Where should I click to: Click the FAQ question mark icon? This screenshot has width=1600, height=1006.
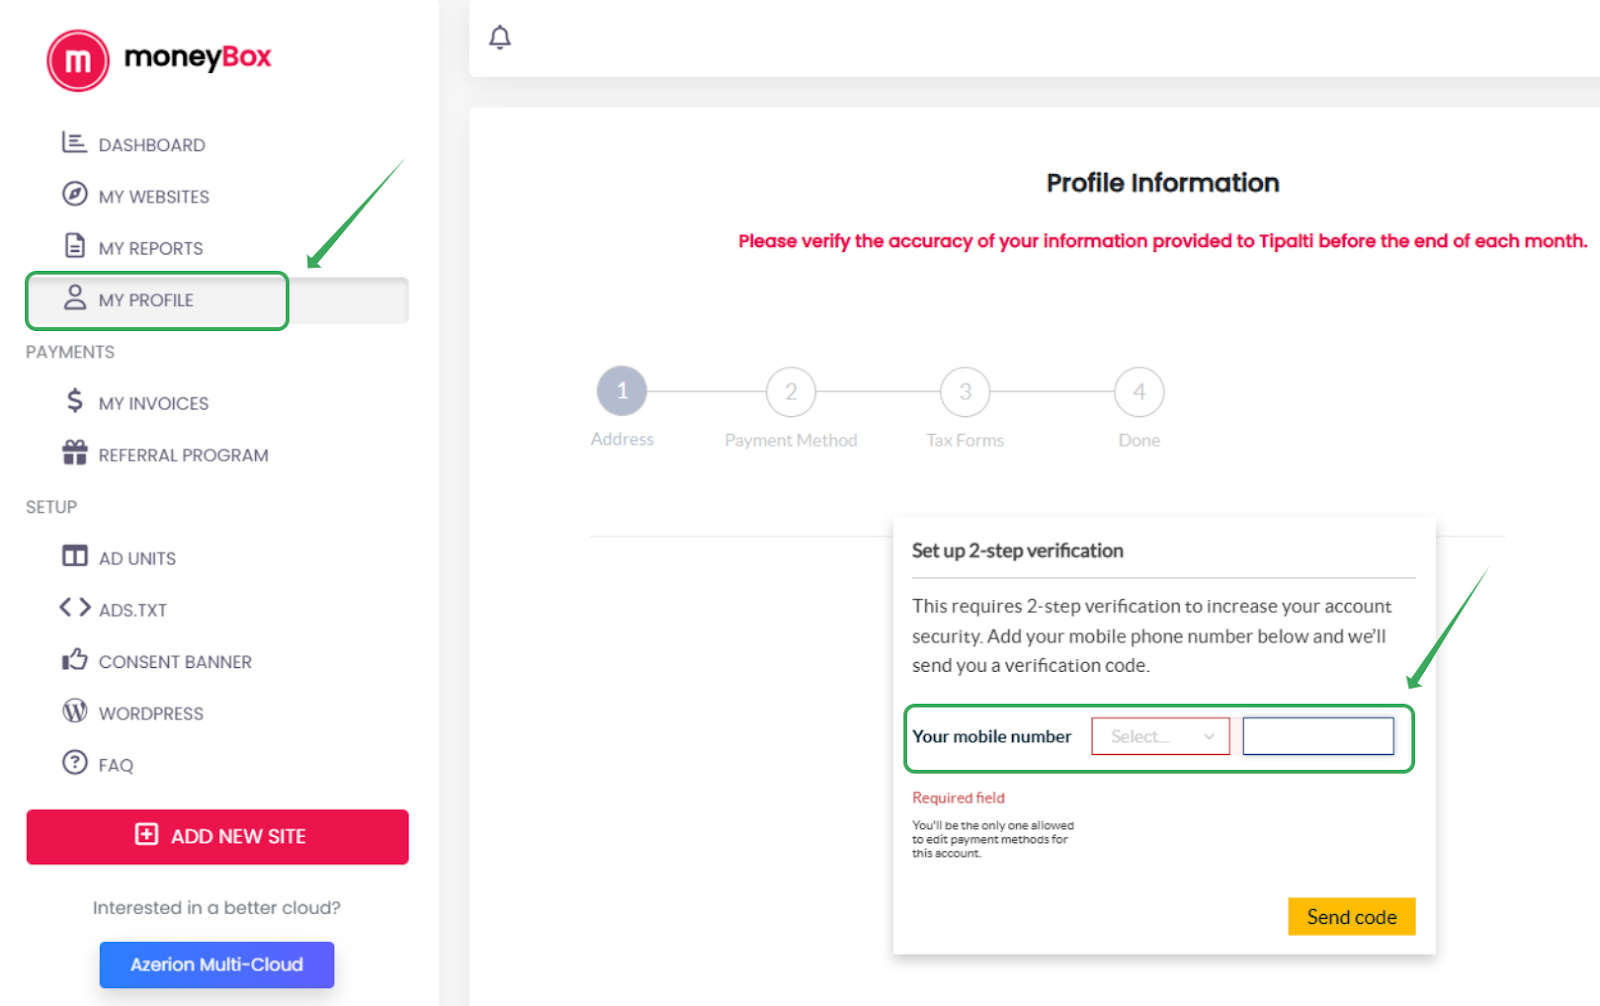75,763
